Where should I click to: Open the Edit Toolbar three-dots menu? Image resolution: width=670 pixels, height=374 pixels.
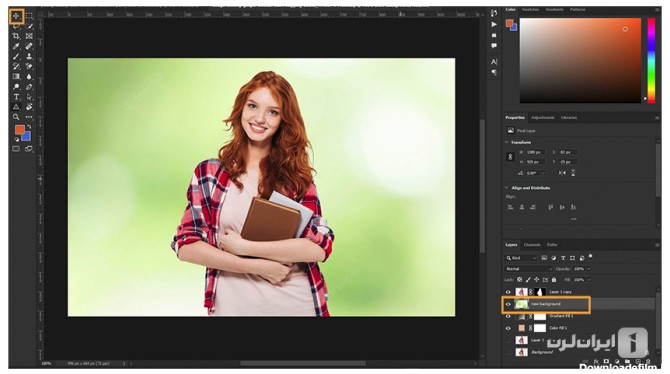pos(29,117)
